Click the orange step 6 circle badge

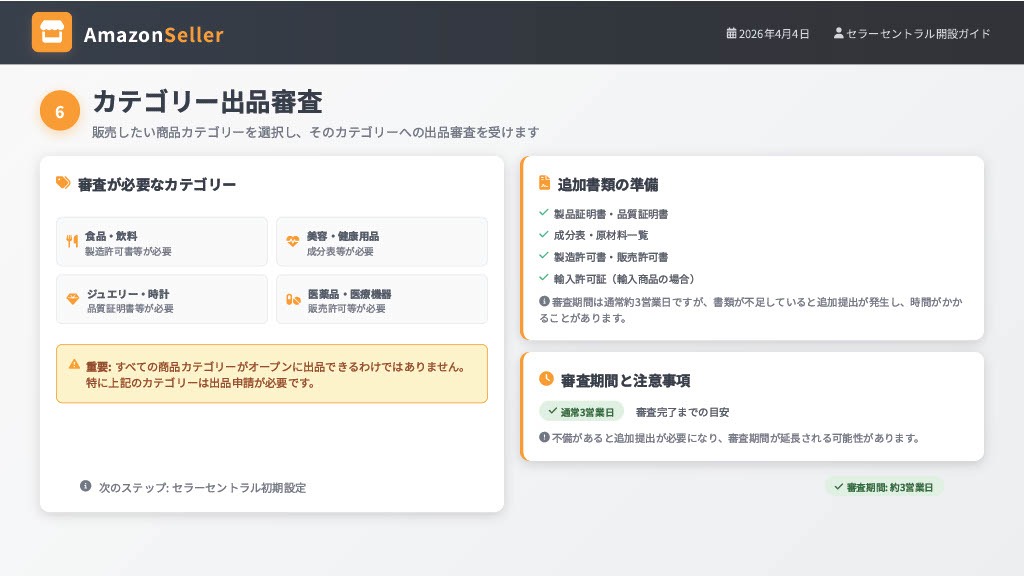pyautogui.click(x=59, y=111)
